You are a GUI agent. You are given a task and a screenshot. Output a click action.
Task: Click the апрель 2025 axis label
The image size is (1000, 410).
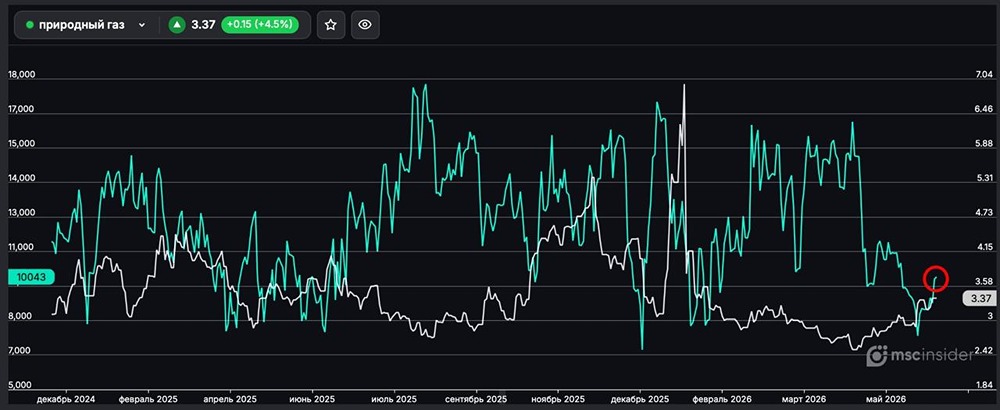[230, 399]
